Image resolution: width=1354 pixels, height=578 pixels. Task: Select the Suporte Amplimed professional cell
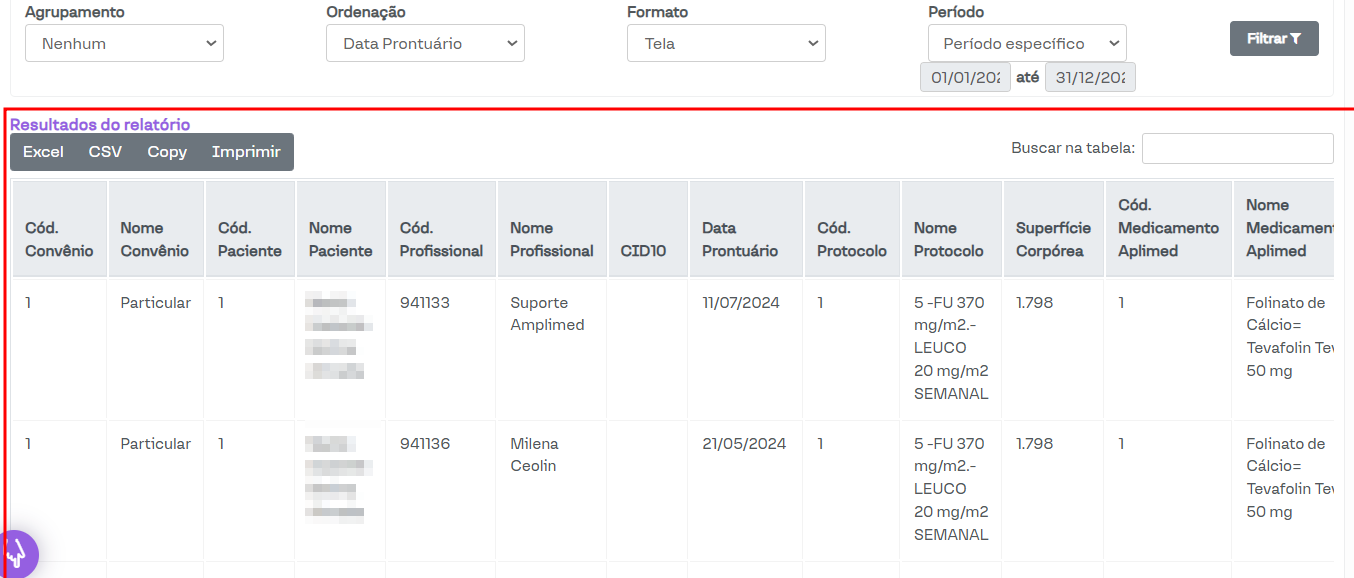(x=547, y=314)
